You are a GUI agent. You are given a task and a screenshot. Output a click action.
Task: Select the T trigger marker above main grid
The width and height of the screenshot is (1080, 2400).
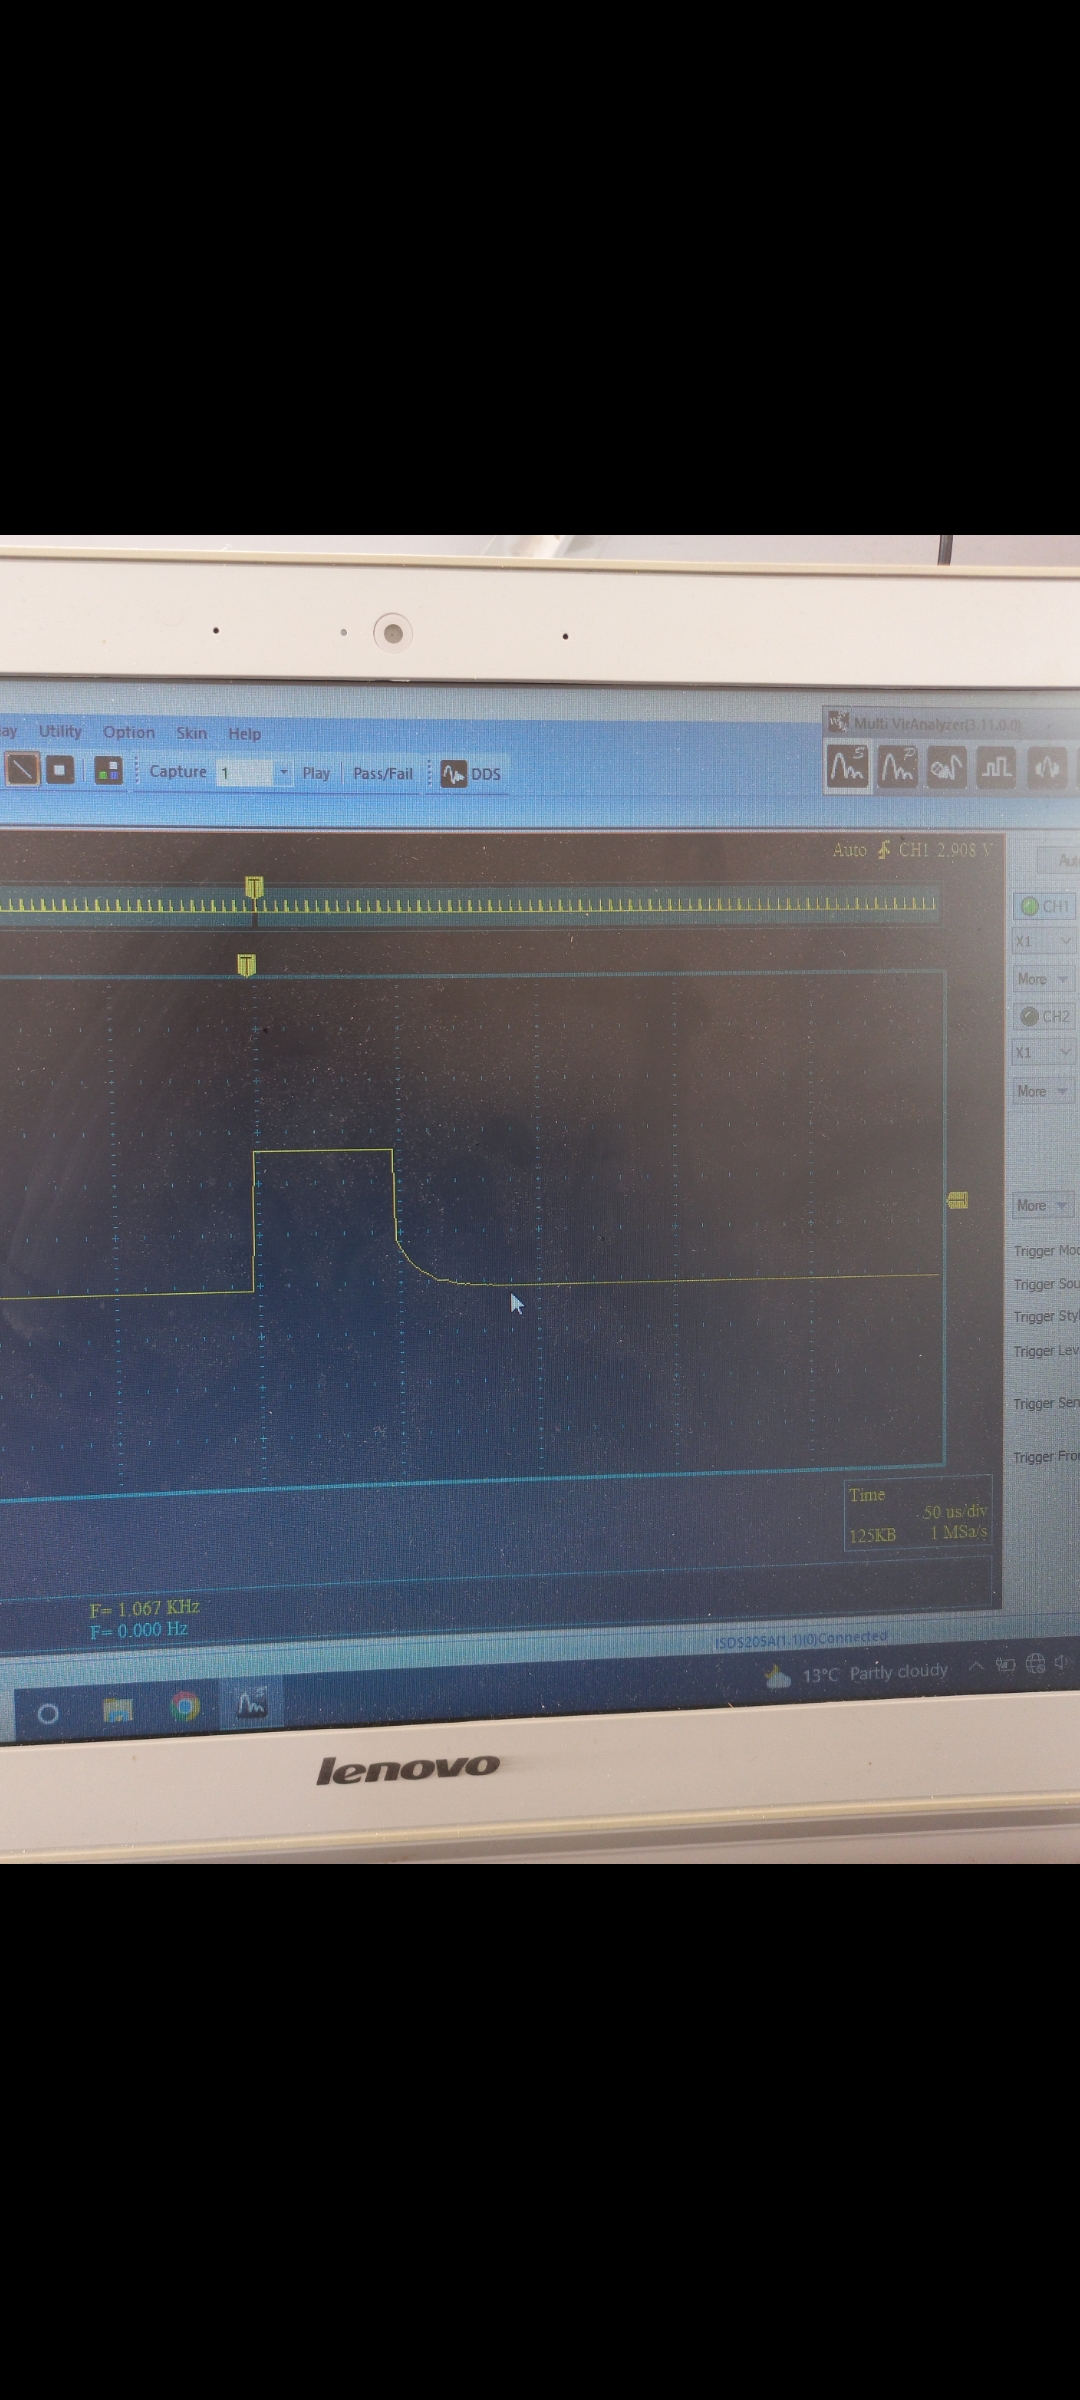(x=246, y=965)
